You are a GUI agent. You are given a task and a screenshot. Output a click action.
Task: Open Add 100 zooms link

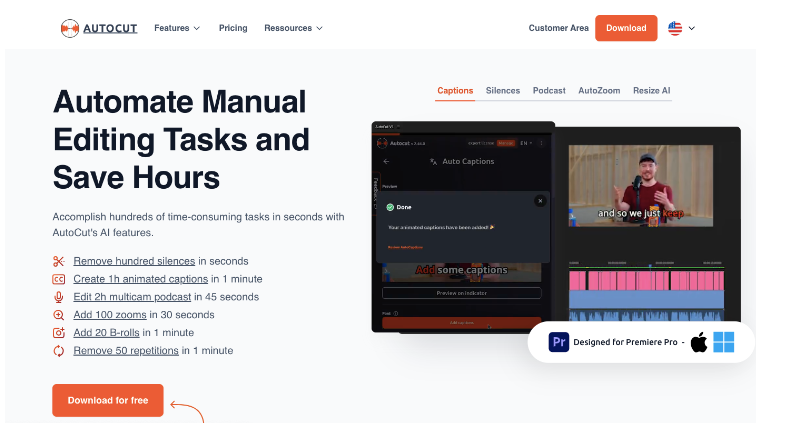[x=110, y=315]
